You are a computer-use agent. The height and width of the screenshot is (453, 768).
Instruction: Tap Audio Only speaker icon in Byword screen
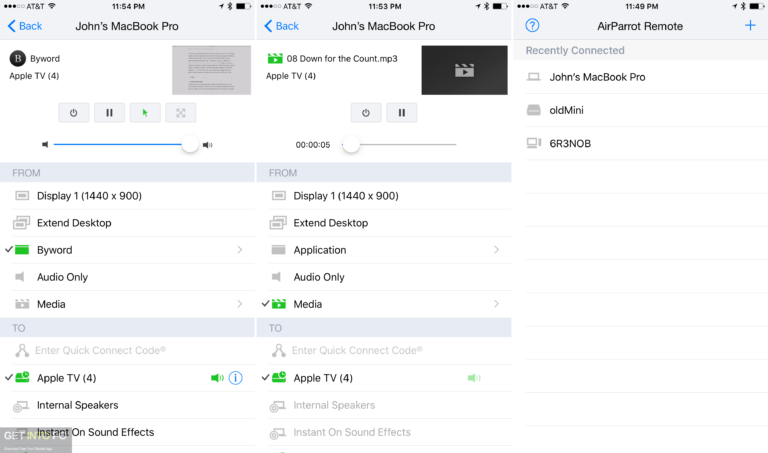click(20, 277)
